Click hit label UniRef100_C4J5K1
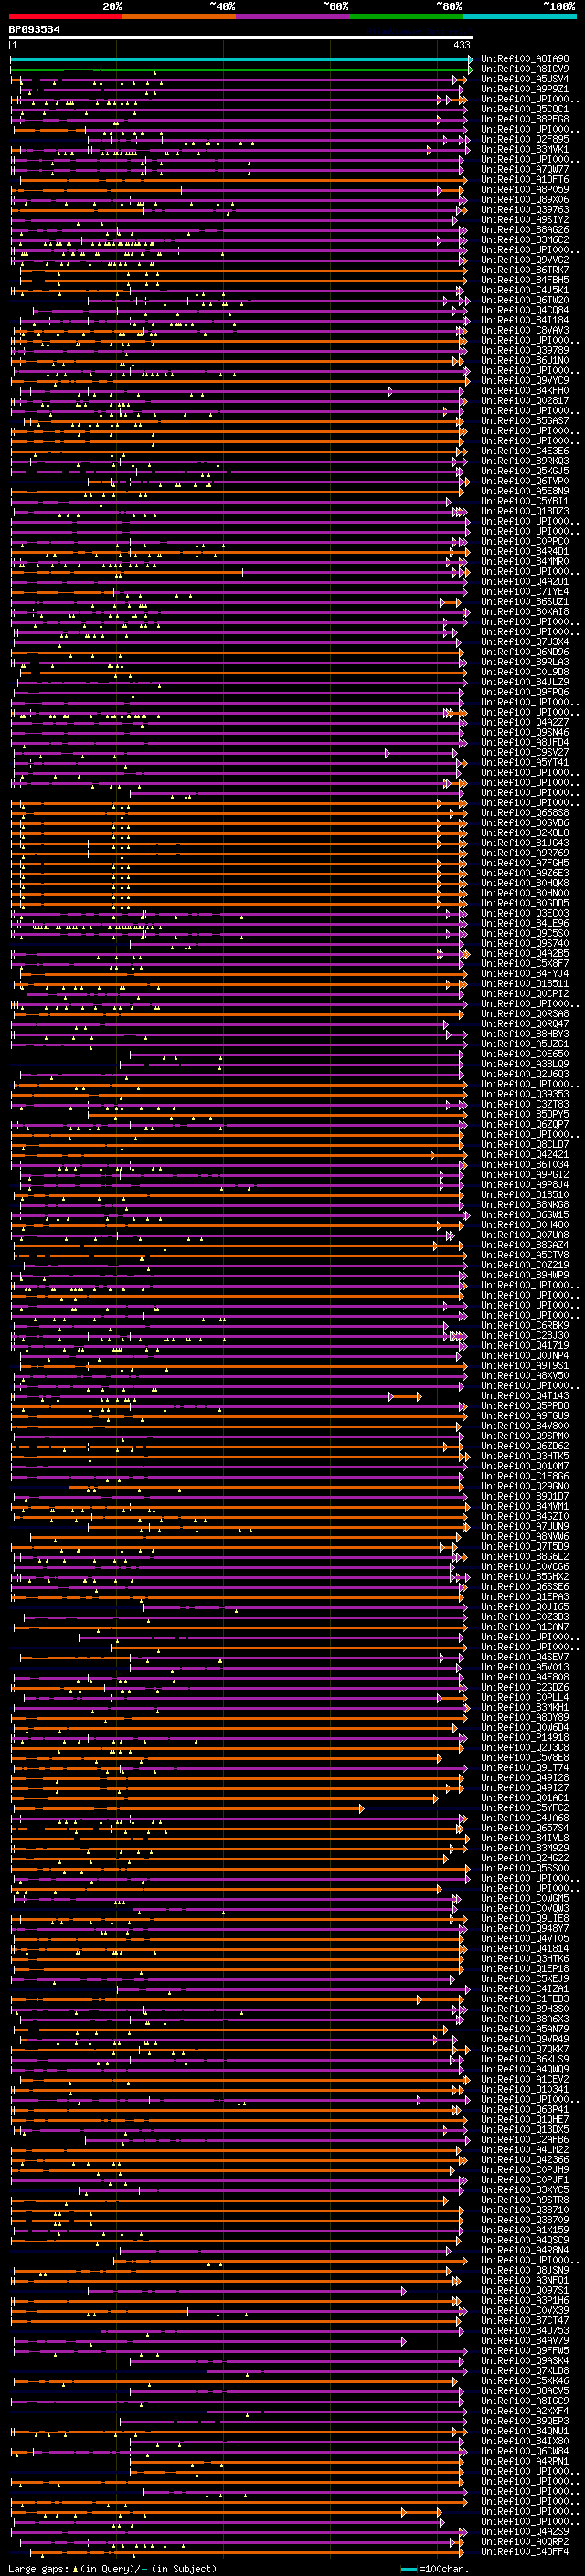The height and width of the screenshot is (2576, 585). point(525,290)
